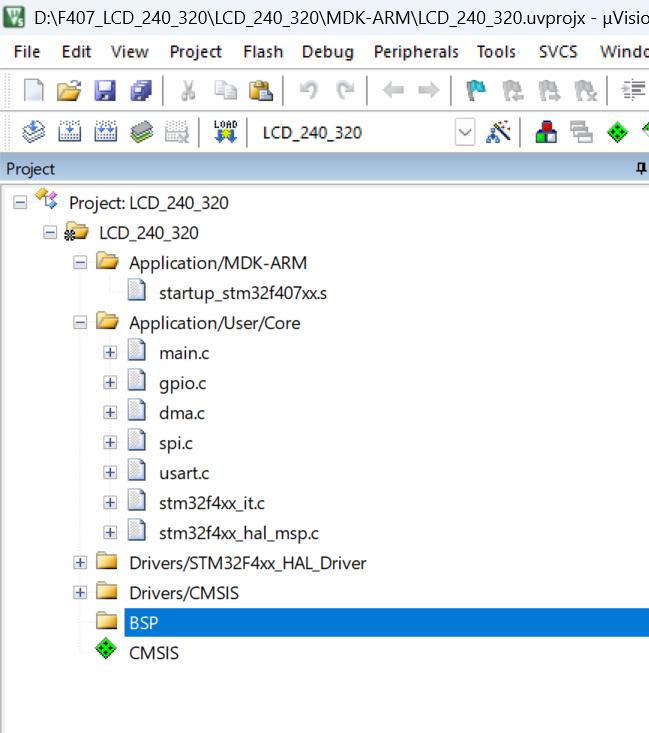Open the File menu
Viewport: 649px width, 733px height.
pos(27,51)
